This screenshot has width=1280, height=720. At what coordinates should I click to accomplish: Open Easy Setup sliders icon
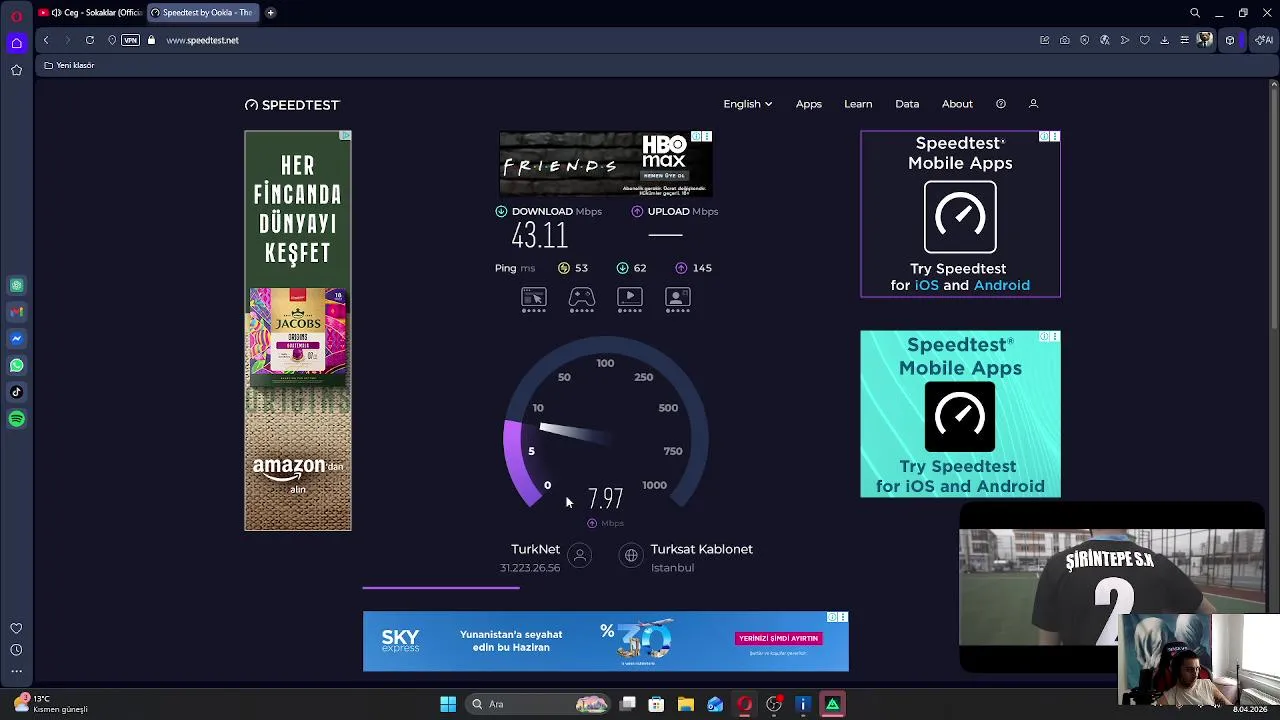coord(1184,40)
